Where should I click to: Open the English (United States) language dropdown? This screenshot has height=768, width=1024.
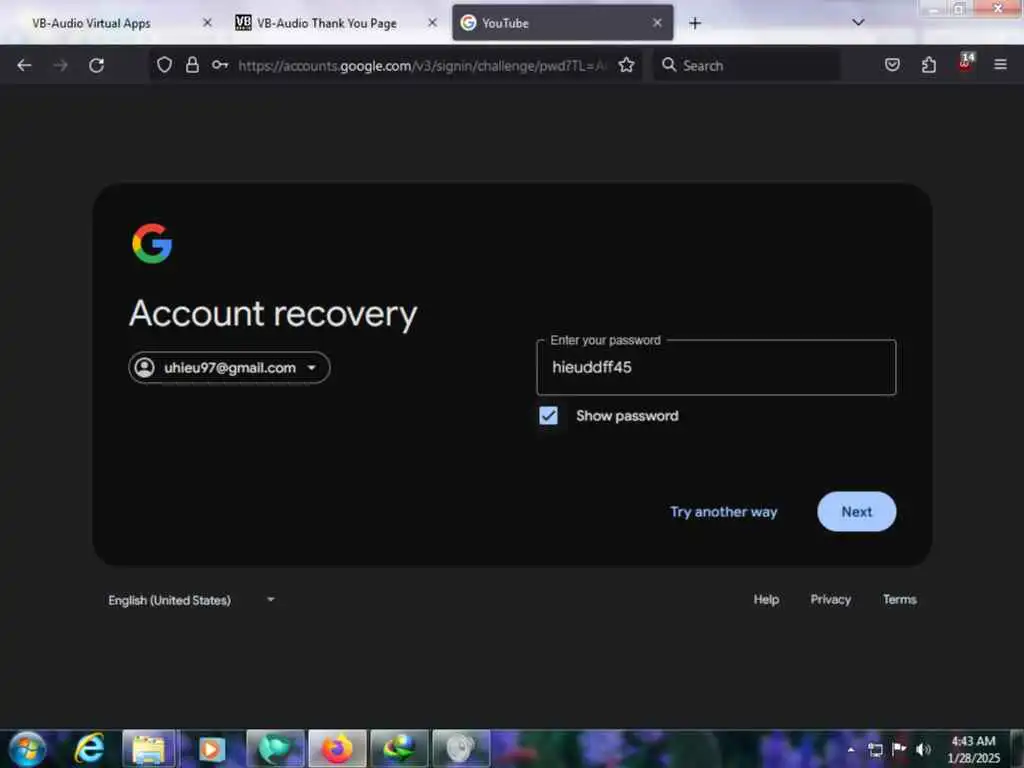click(x=191, y=600)
